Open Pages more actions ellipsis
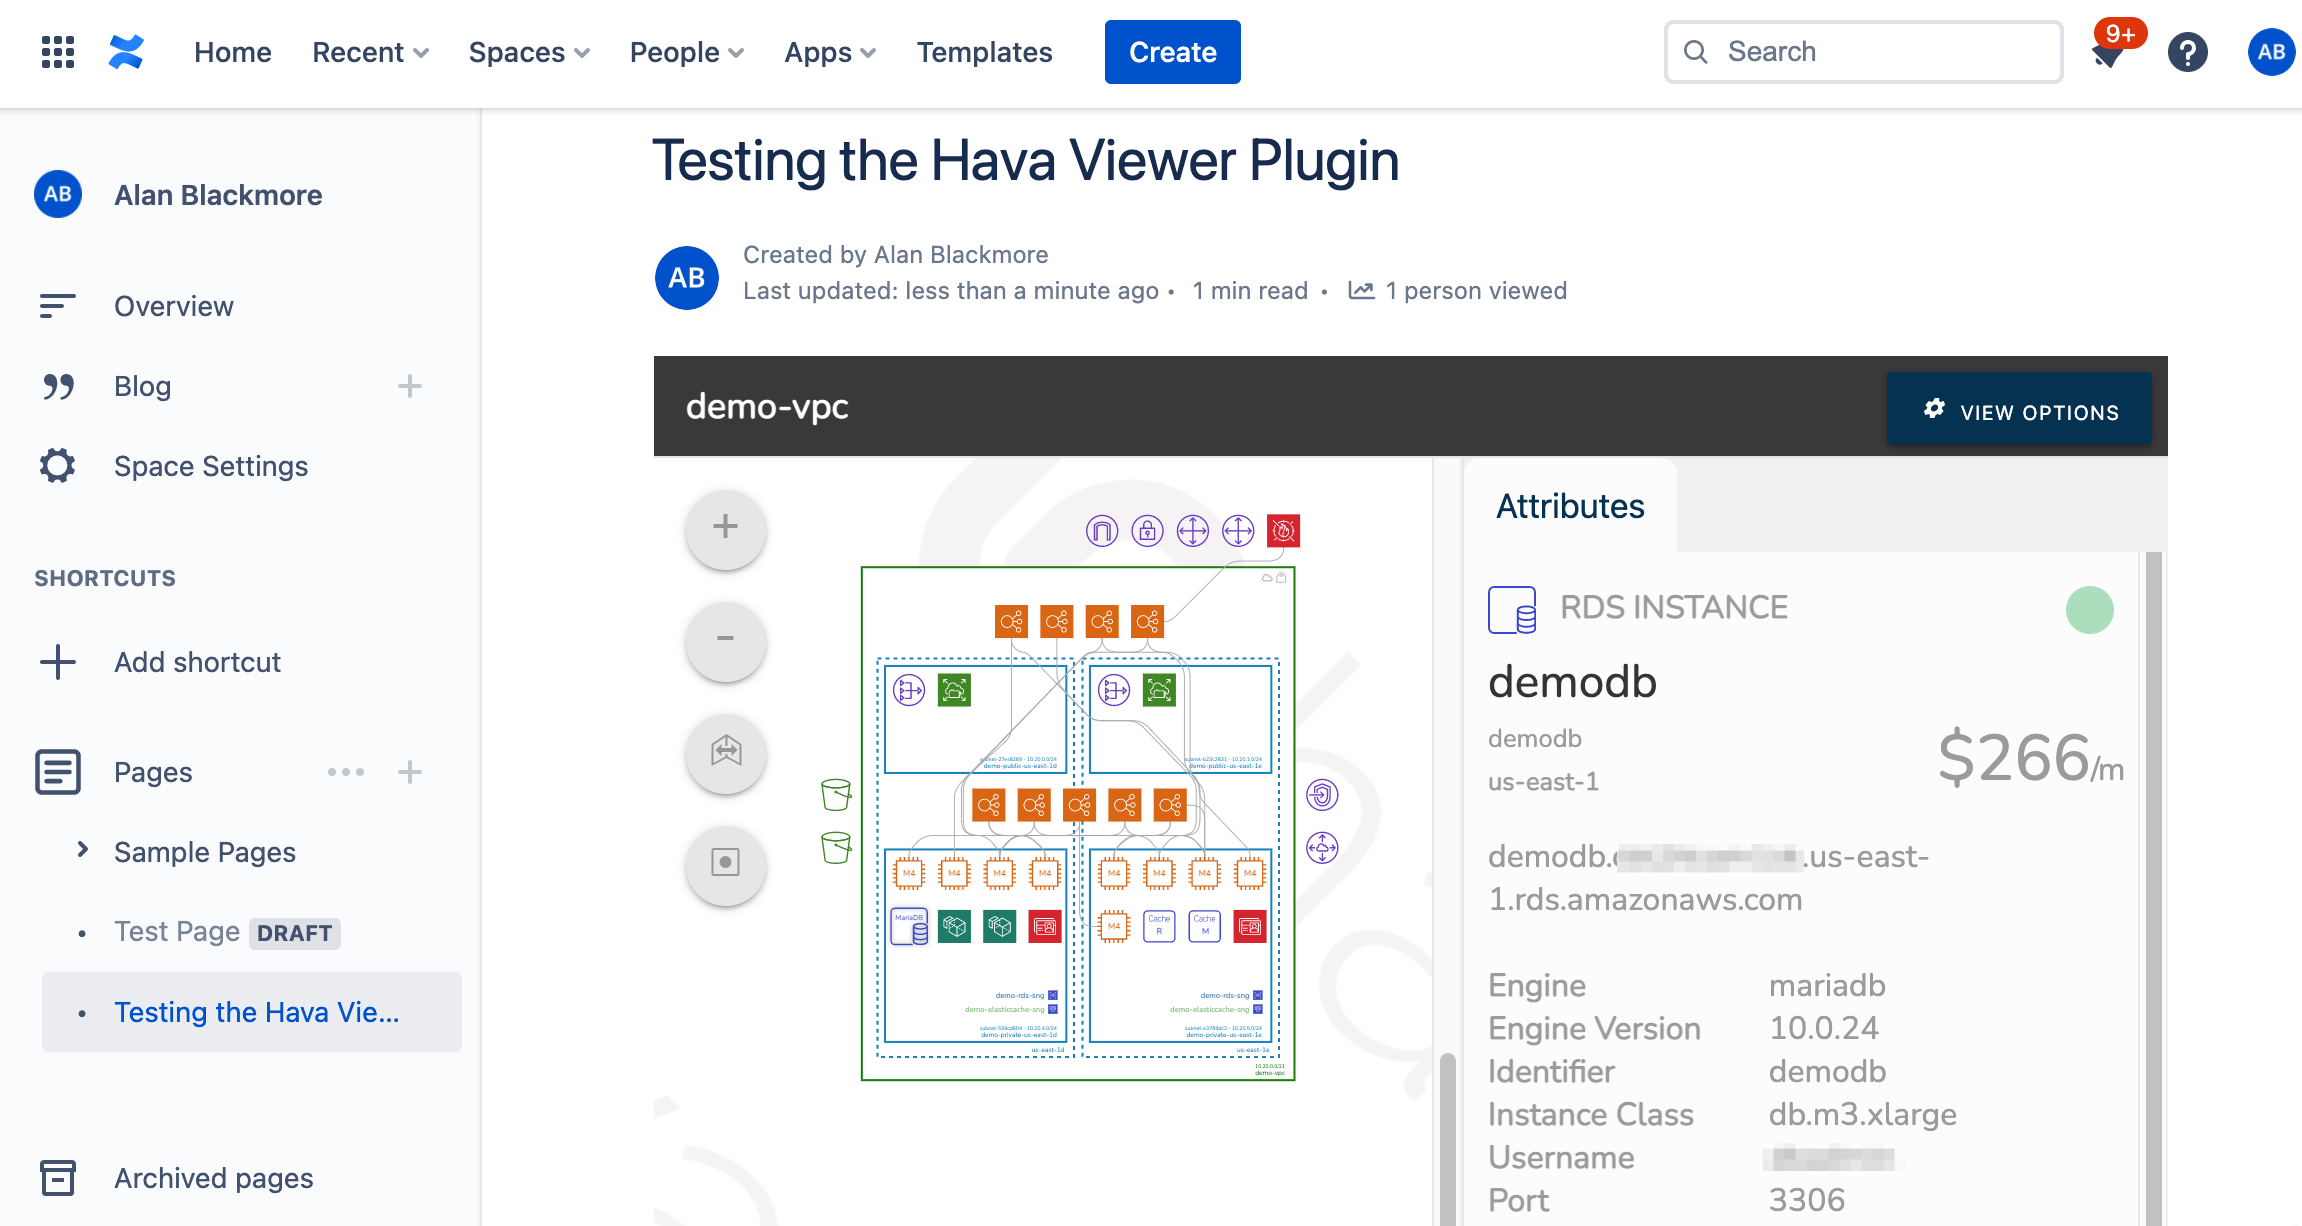Screen dimensions: 2302x1226 [346, 772]
